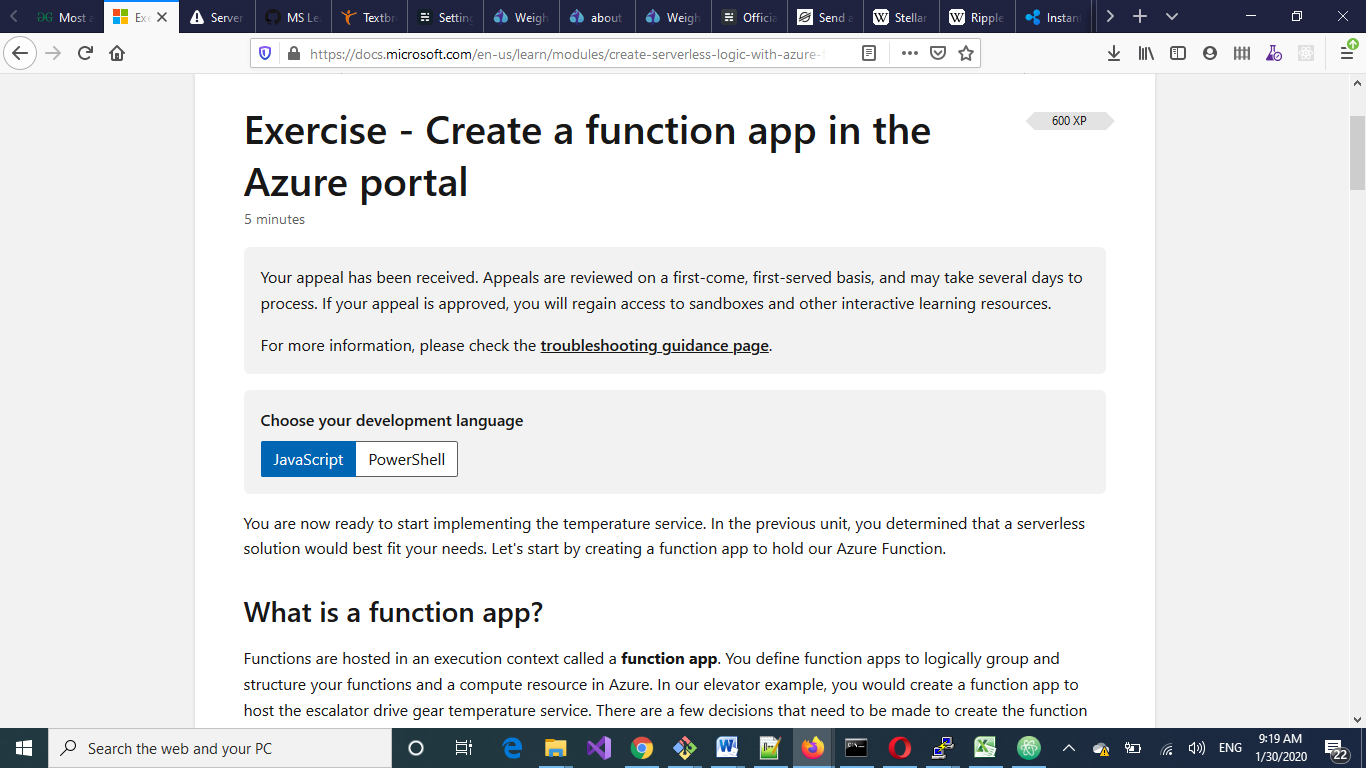Launch Visual Studio from the taskbar

click(x=598, y=748)
